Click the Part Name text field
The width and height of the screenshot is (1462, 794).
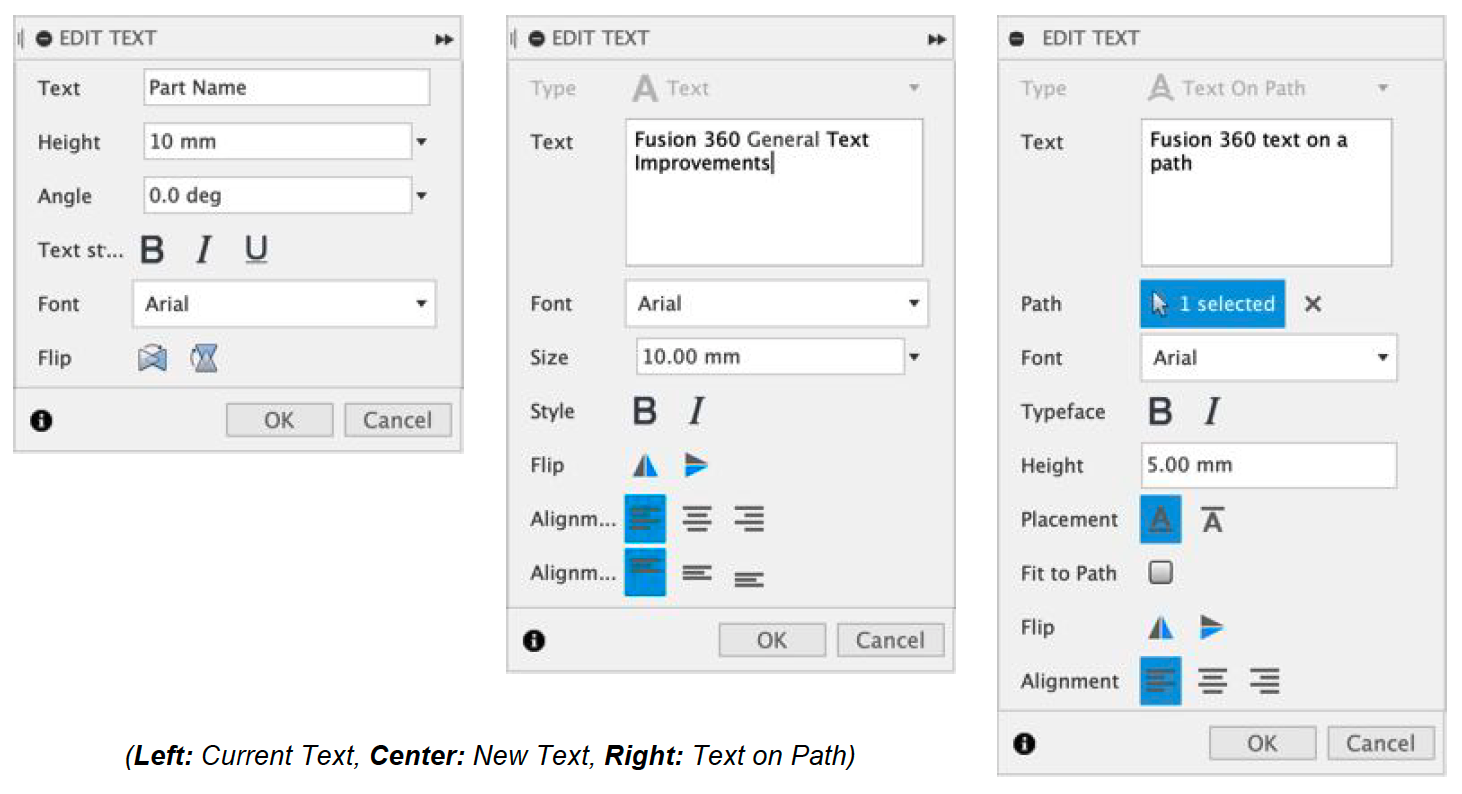coord(286,88)
